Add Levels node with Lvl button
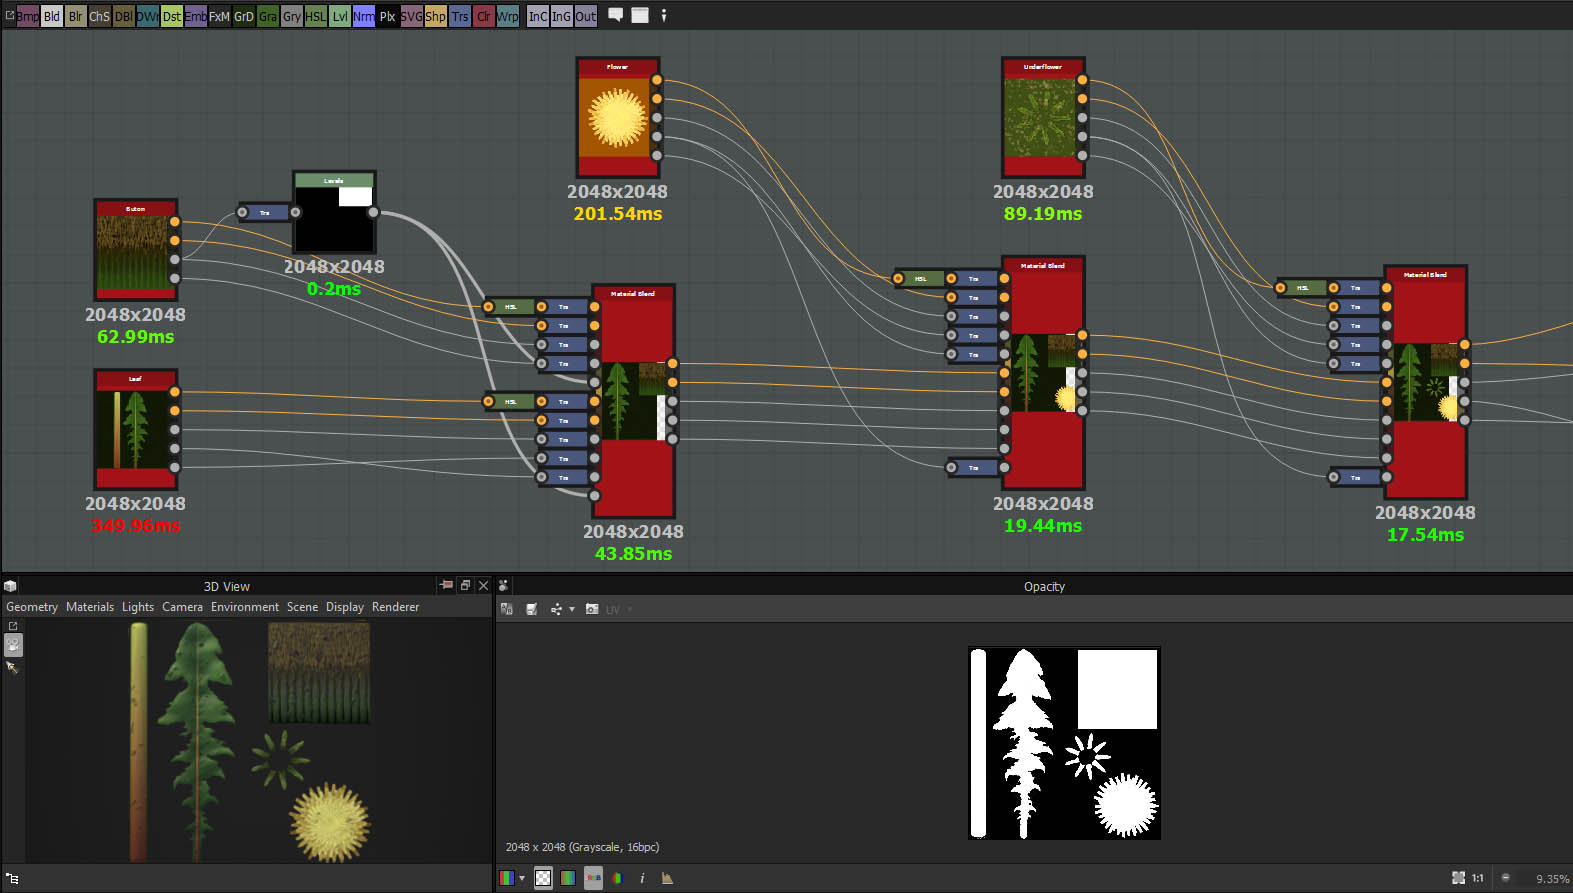Image resolution: width=1573 pixels, height=893 pixels. tap(340, 16)
